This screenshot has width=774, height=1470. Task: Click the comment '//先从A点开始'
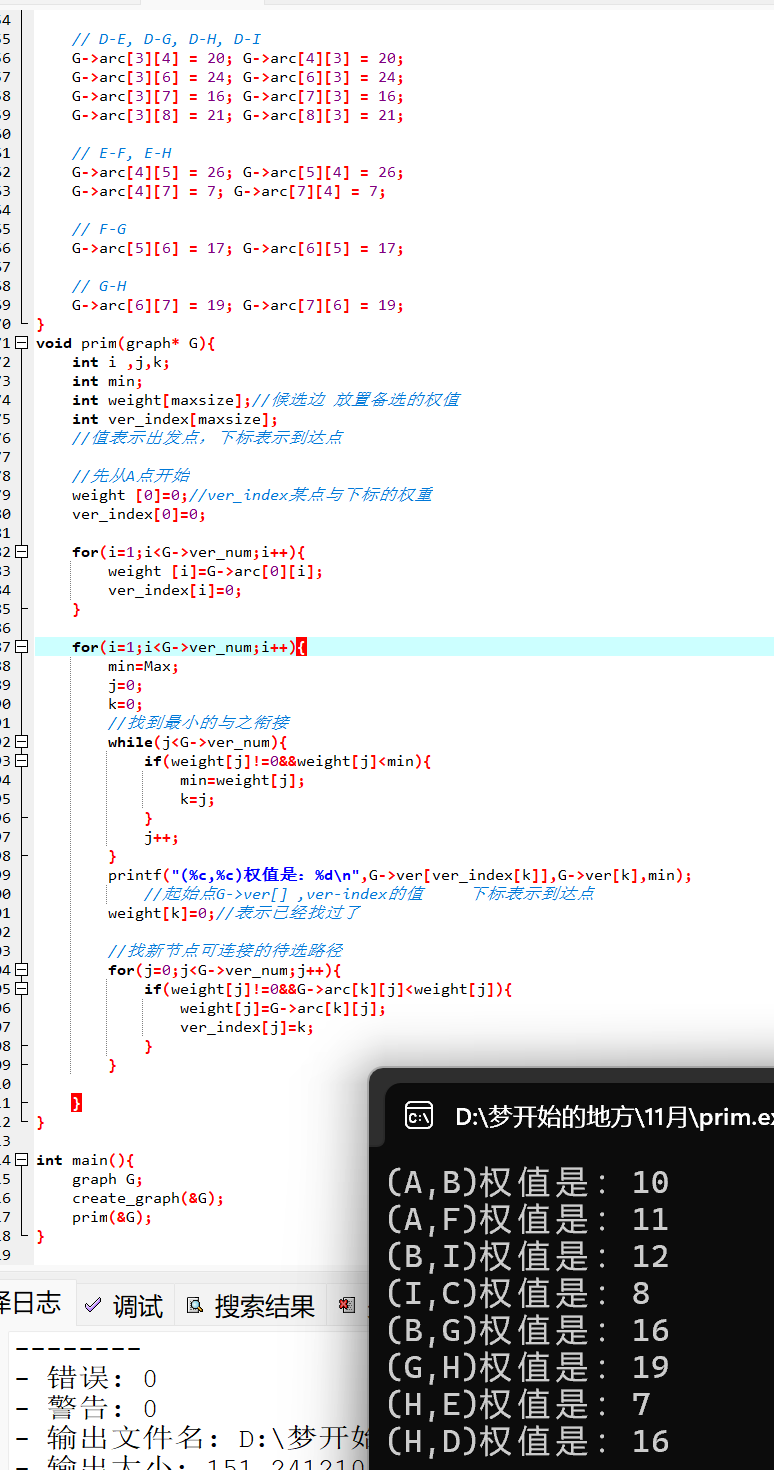[x=131, y=476]
